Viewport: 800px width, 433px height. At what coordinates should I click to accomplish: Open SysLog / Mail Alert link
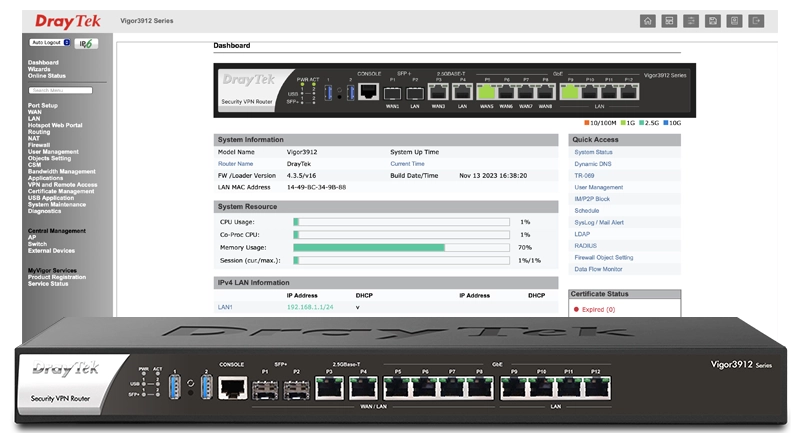coord(599,223)
